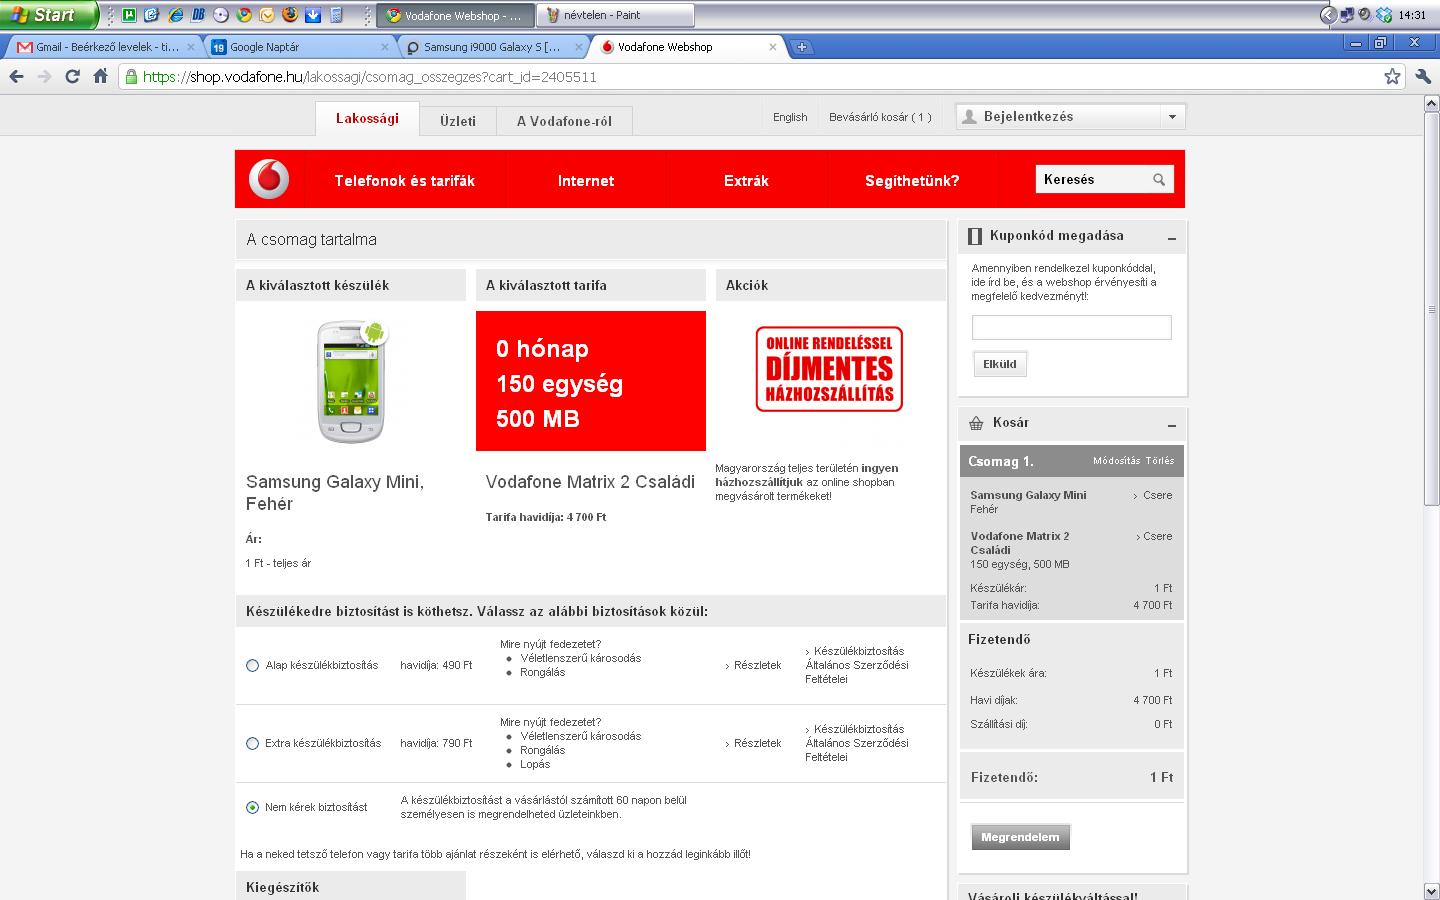Close the Samsung i9000 Galaxy S tab

(x=578, y=47)
